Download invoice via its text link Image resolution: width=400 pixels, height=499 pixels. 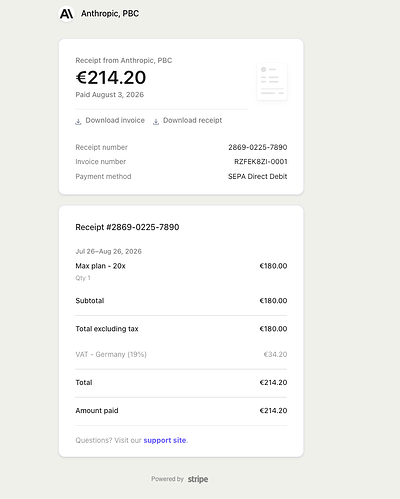pyautogui.click(x=115, y=120)
